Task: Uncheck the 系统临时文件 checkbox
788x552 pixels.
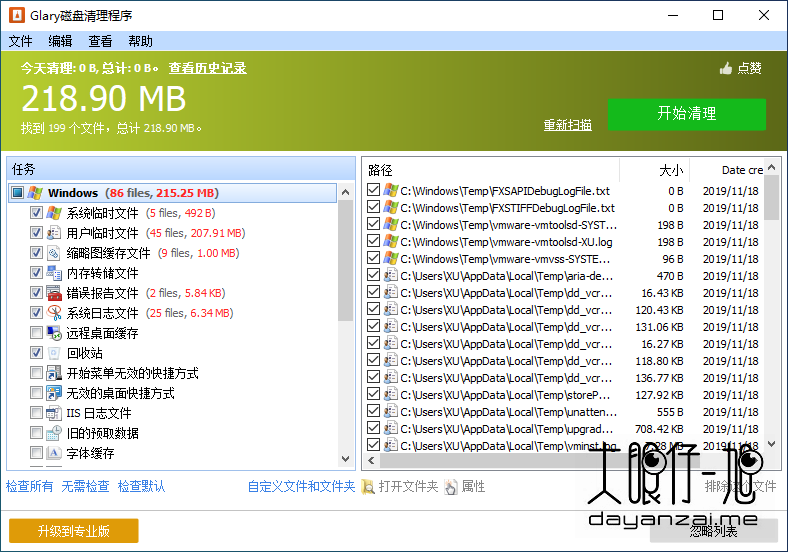Action: coord(36,213)
